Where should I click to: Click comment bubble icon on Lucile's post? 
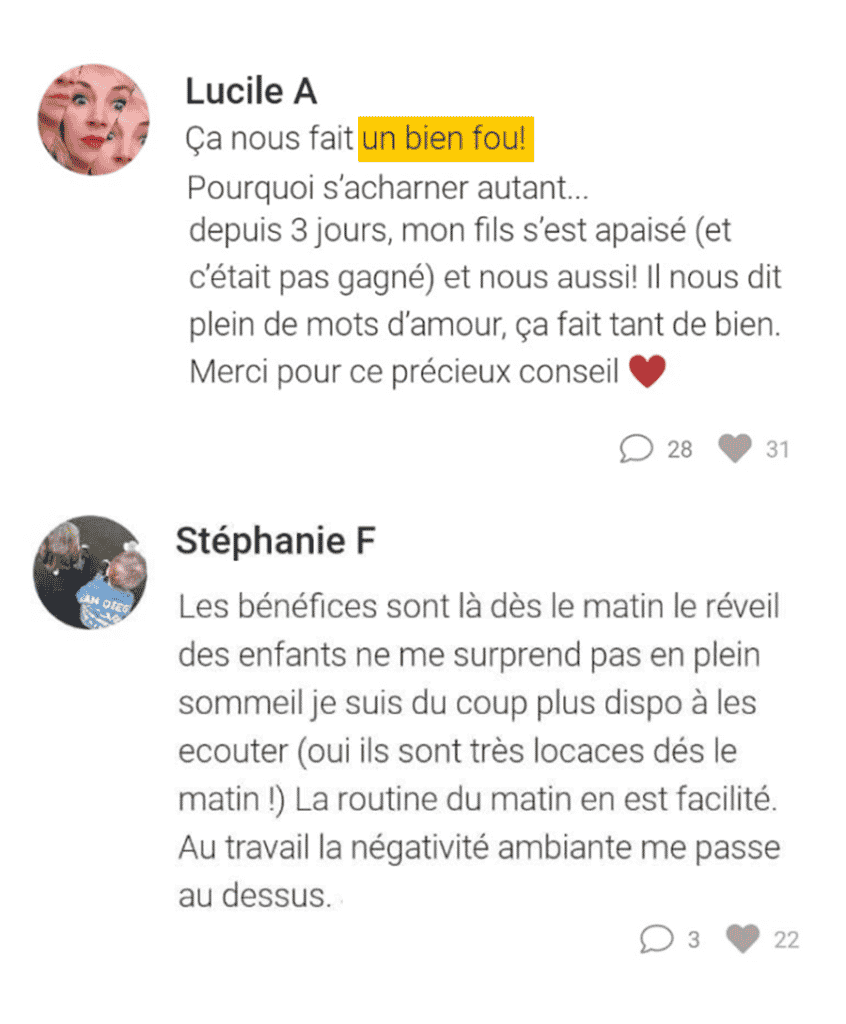click(x=636, y=449)
